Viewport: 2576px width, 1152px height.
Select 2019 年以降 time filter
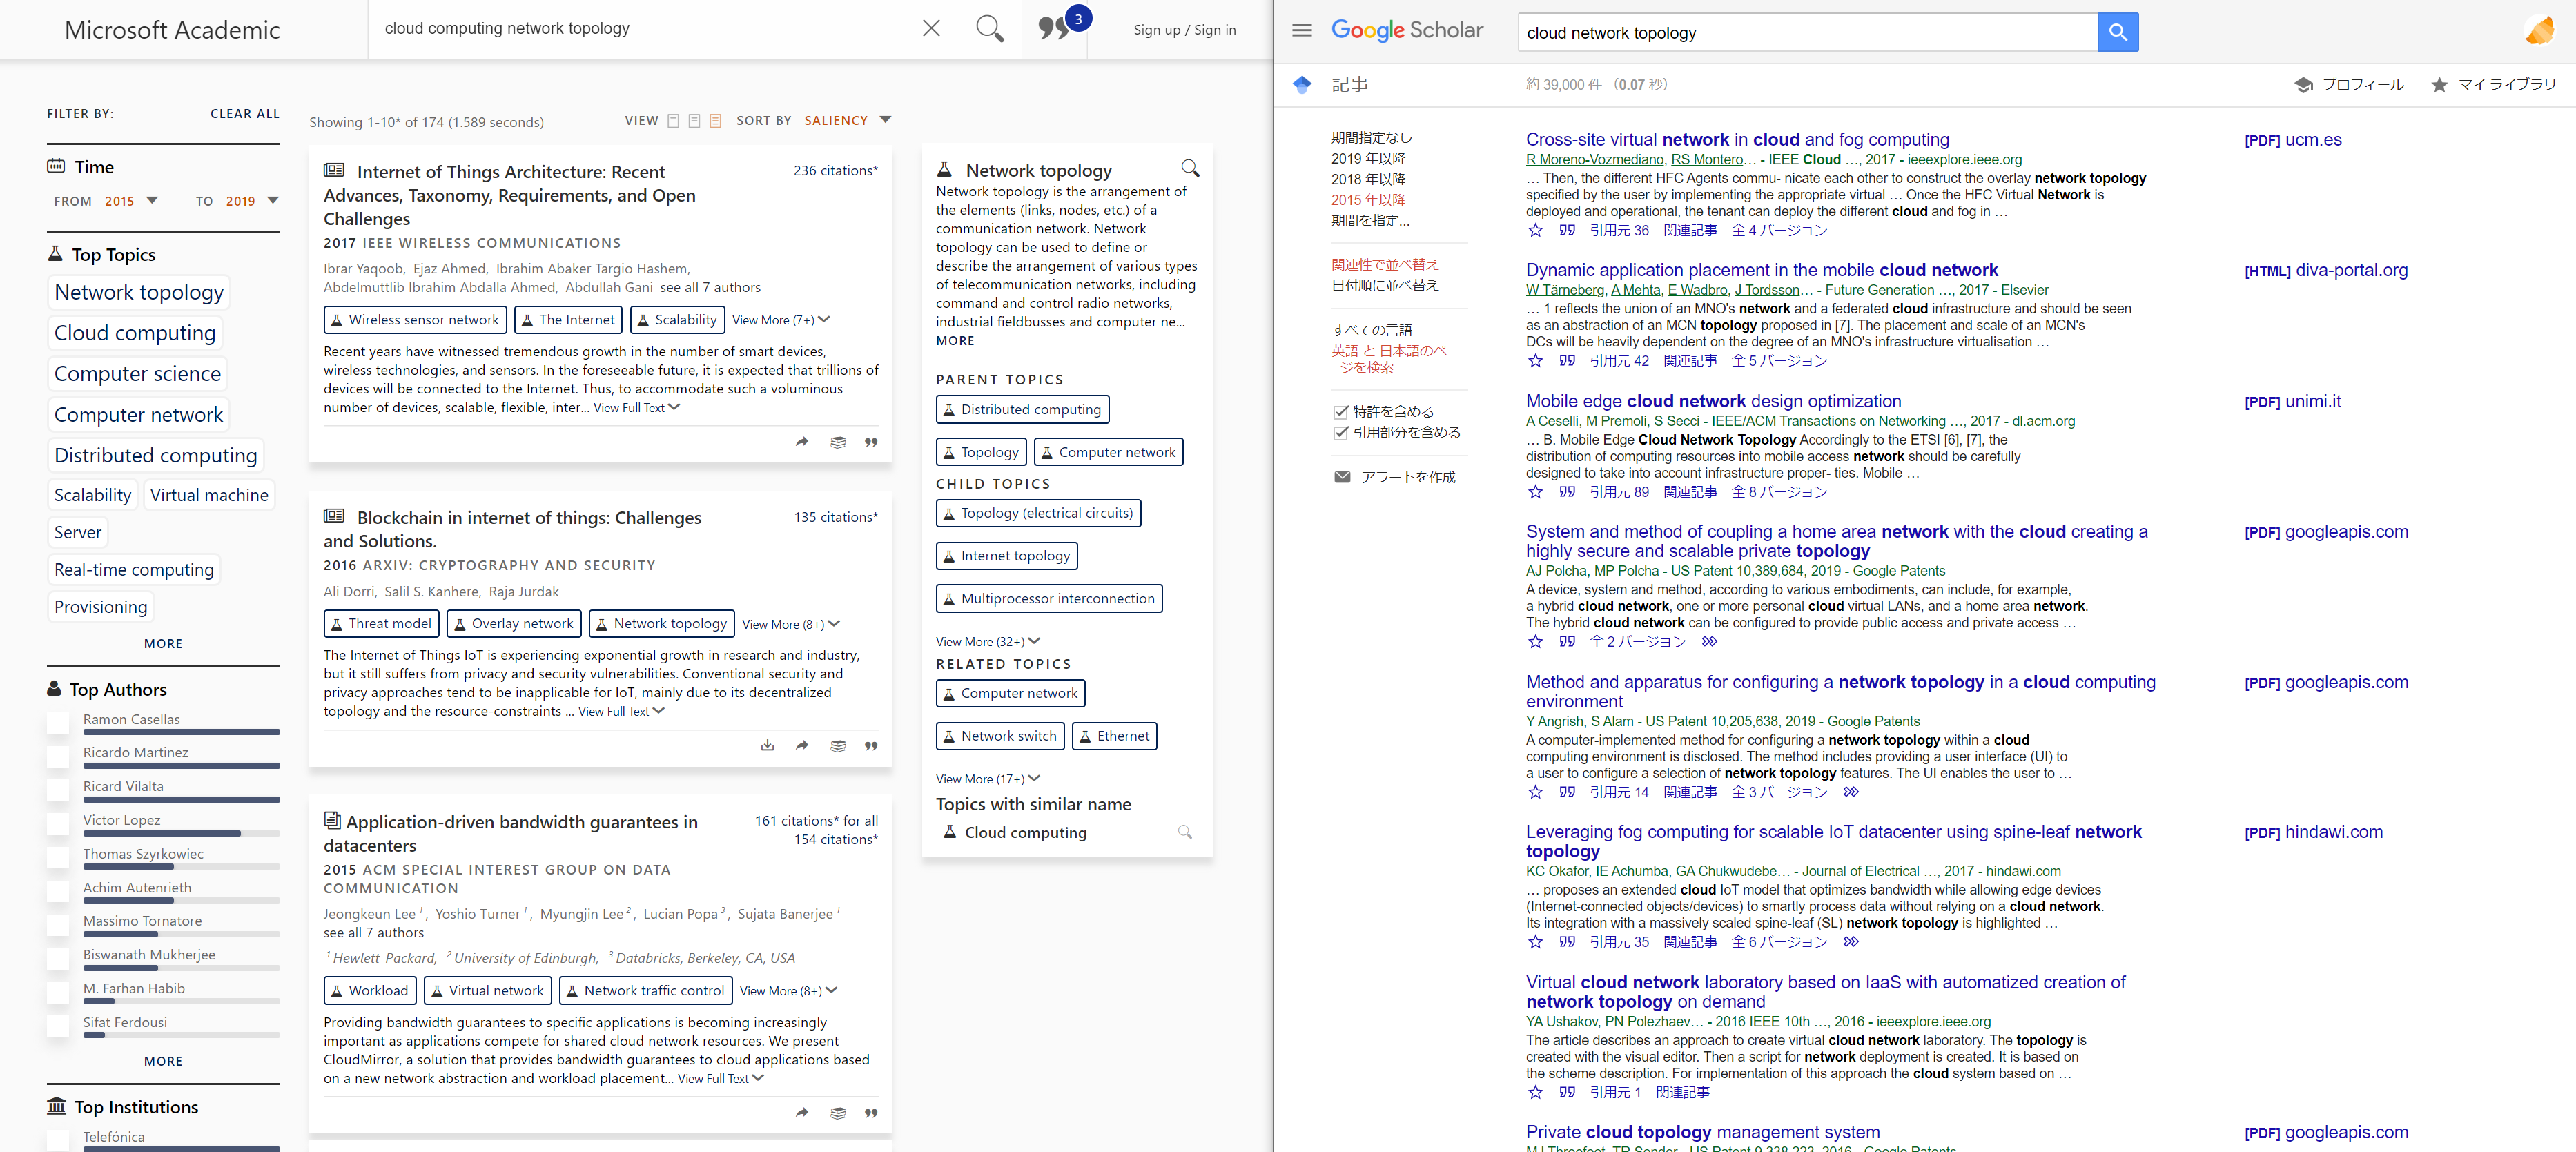pyautogui.click(x=1367, y=158)
